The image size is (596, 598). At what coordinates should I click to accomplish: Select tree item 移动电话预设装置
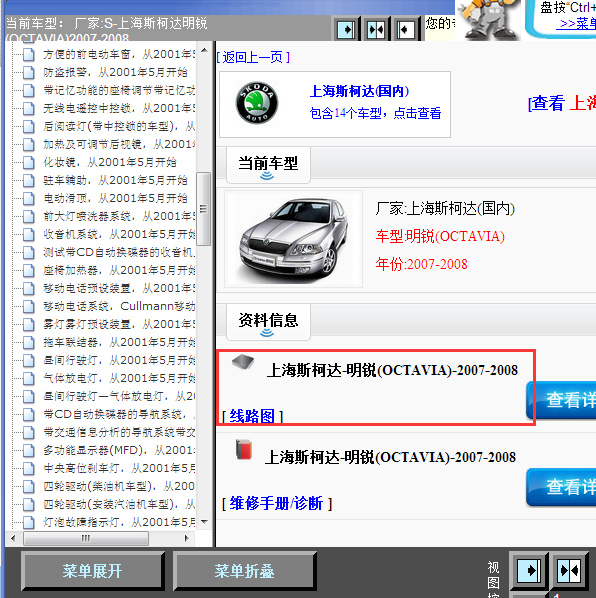tap(119, 288)
